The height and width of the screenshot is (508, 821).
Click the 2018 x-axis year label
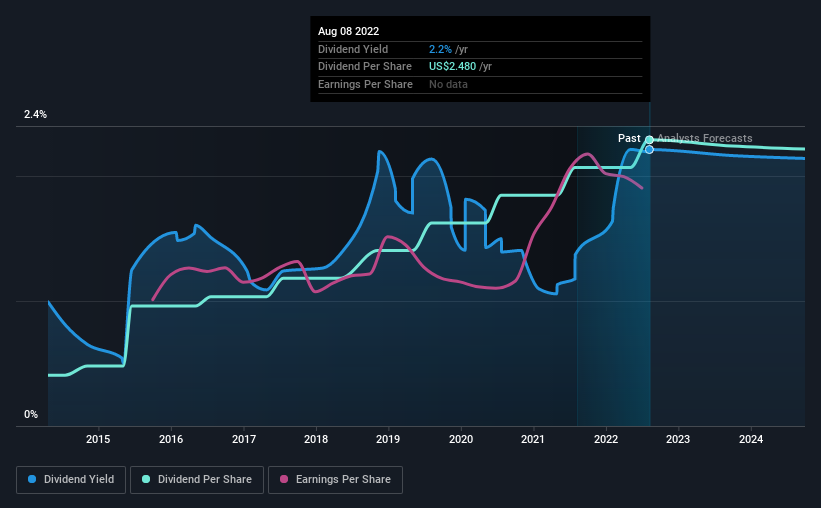(x=316, y=439)
